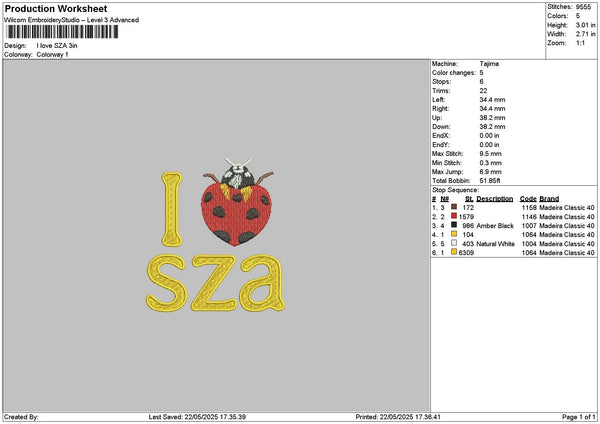Click the Production Worksheet title
The width and height of the screenshot is (600, 424).
(x=56, y=8)
